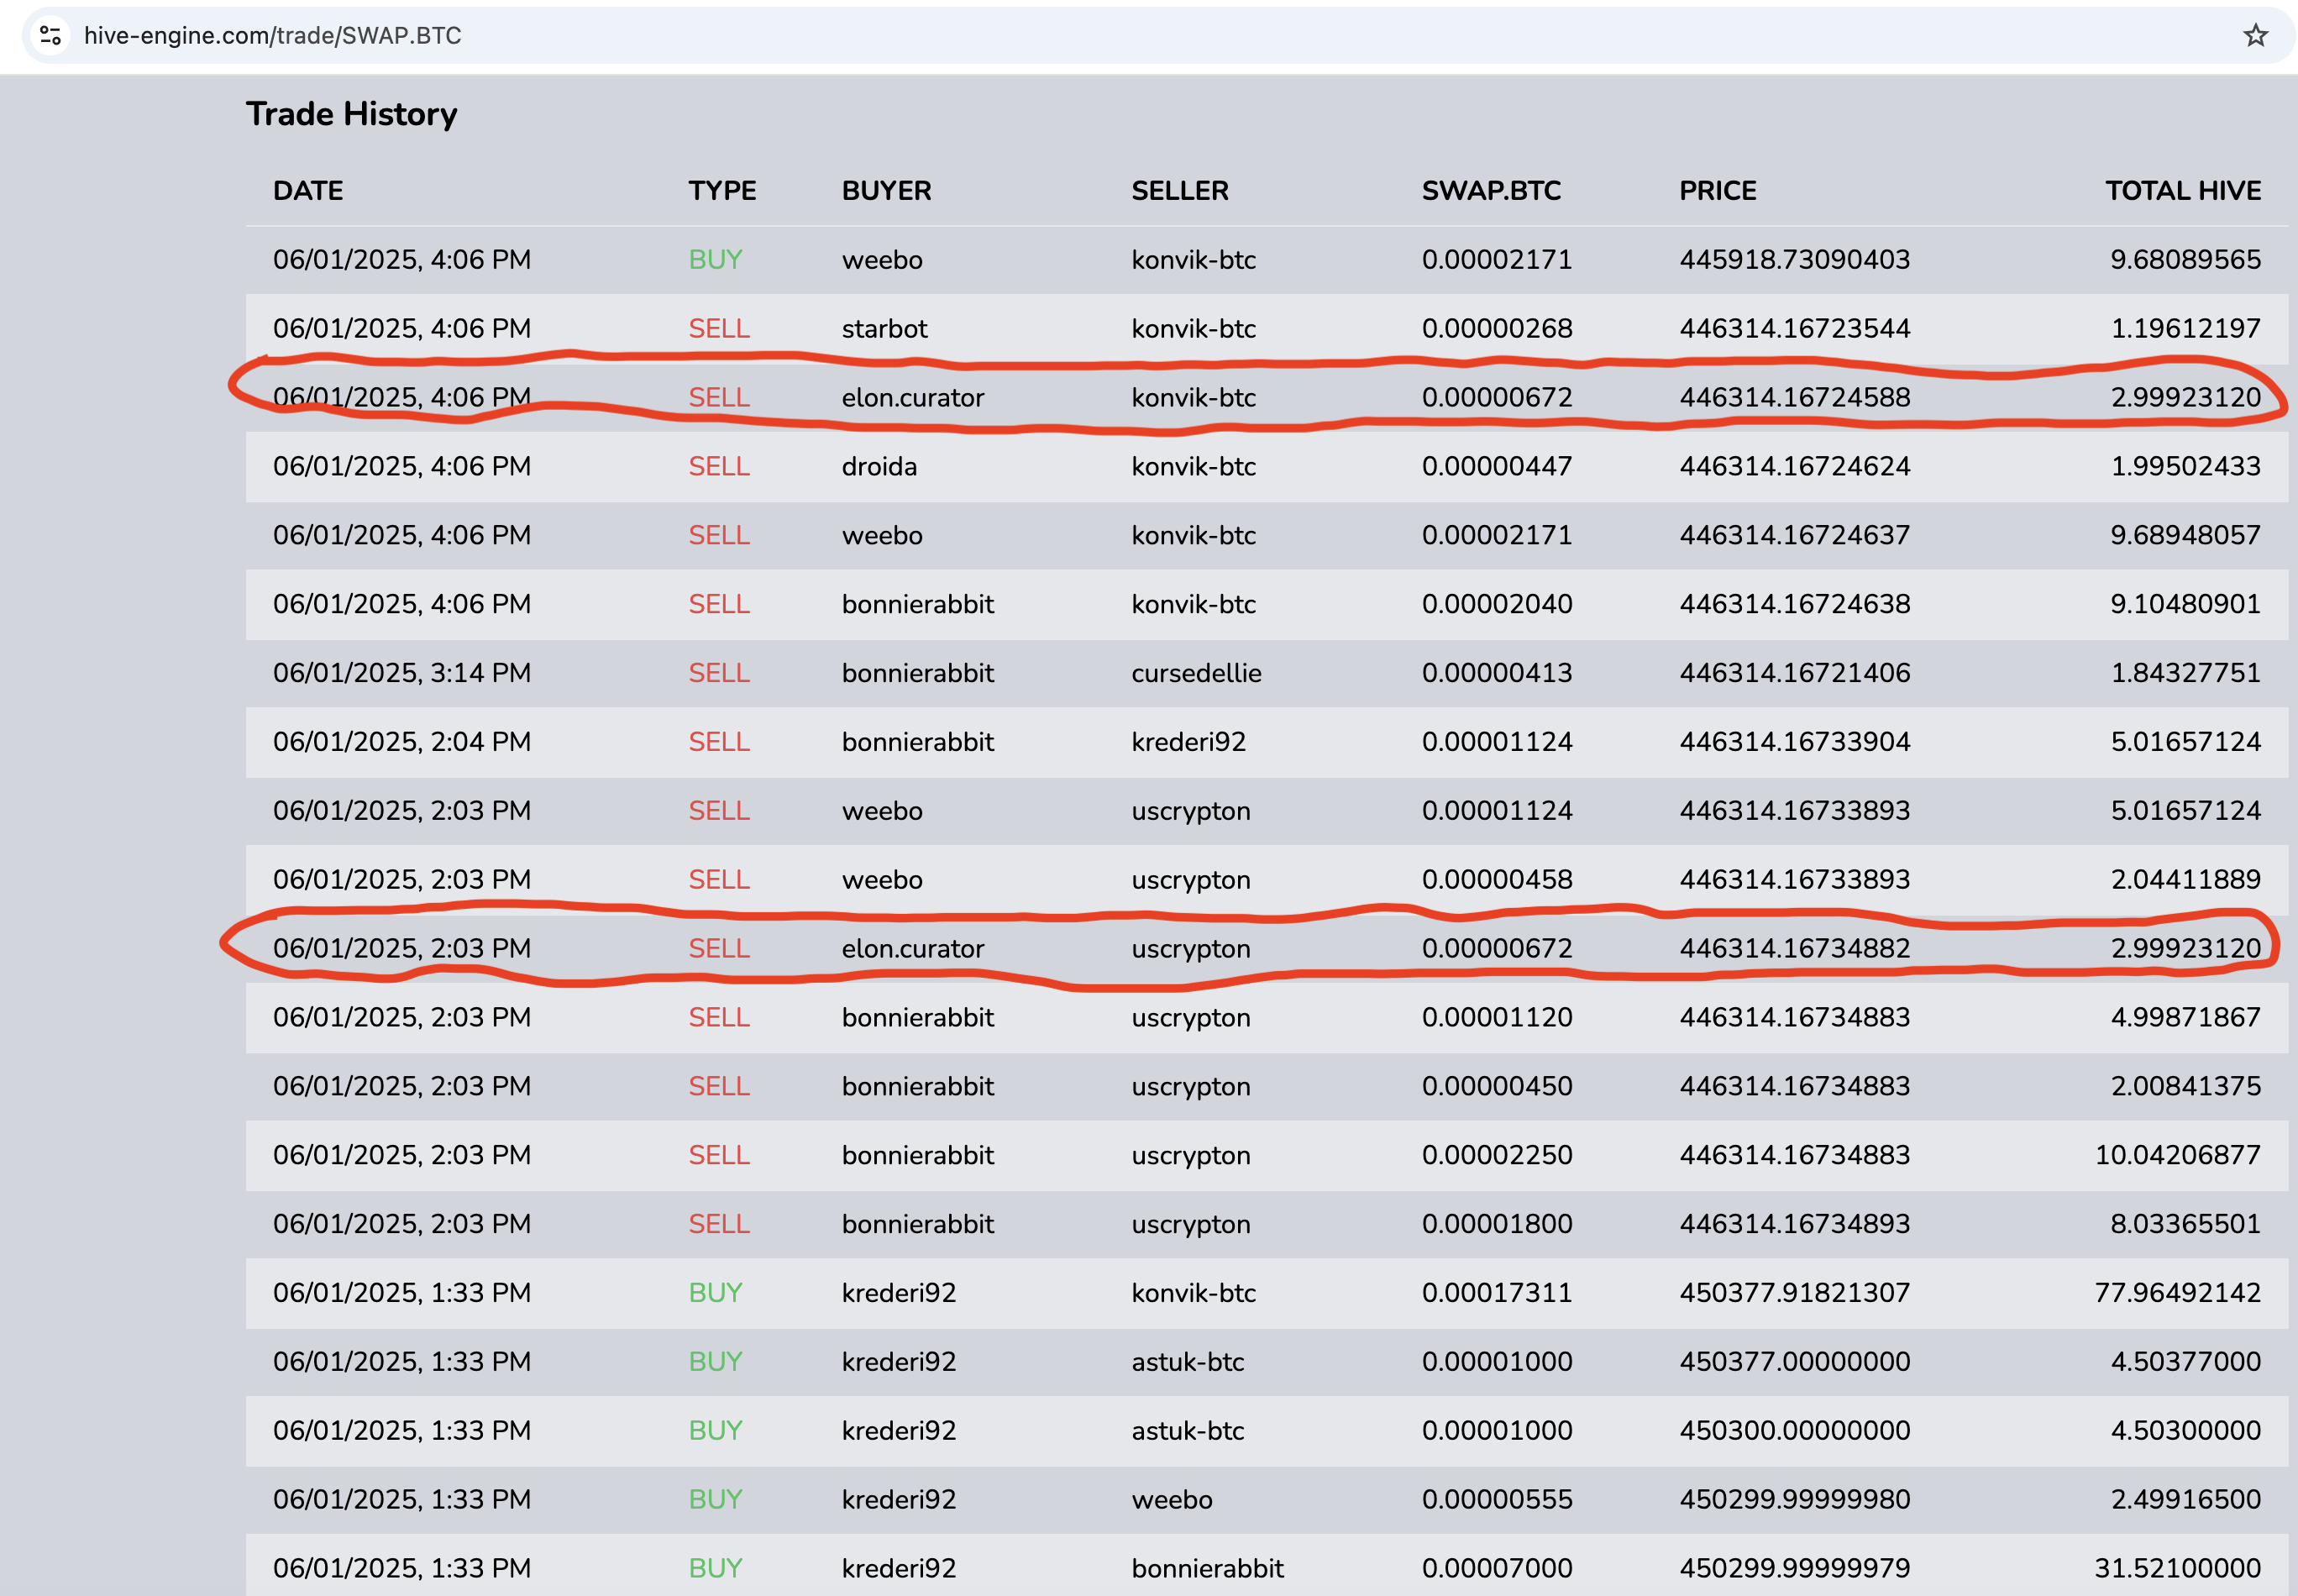Screen dimensions: 2298x1596
Task: Click the SWAP.BTC column header
Action: click(1490, 191)
